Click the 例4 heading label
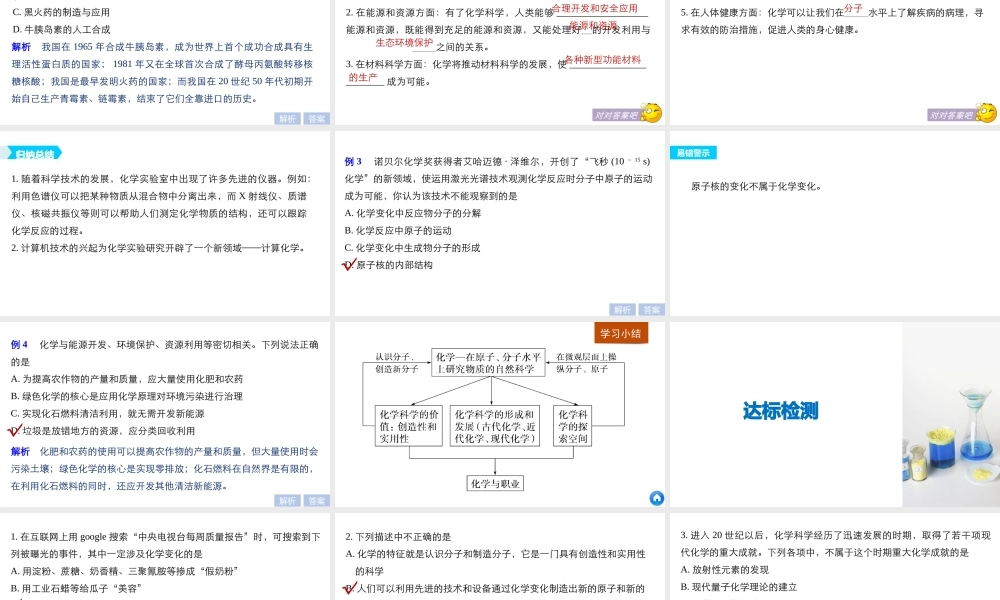This screenshot has width=1000, height=600. click(18, 344)
